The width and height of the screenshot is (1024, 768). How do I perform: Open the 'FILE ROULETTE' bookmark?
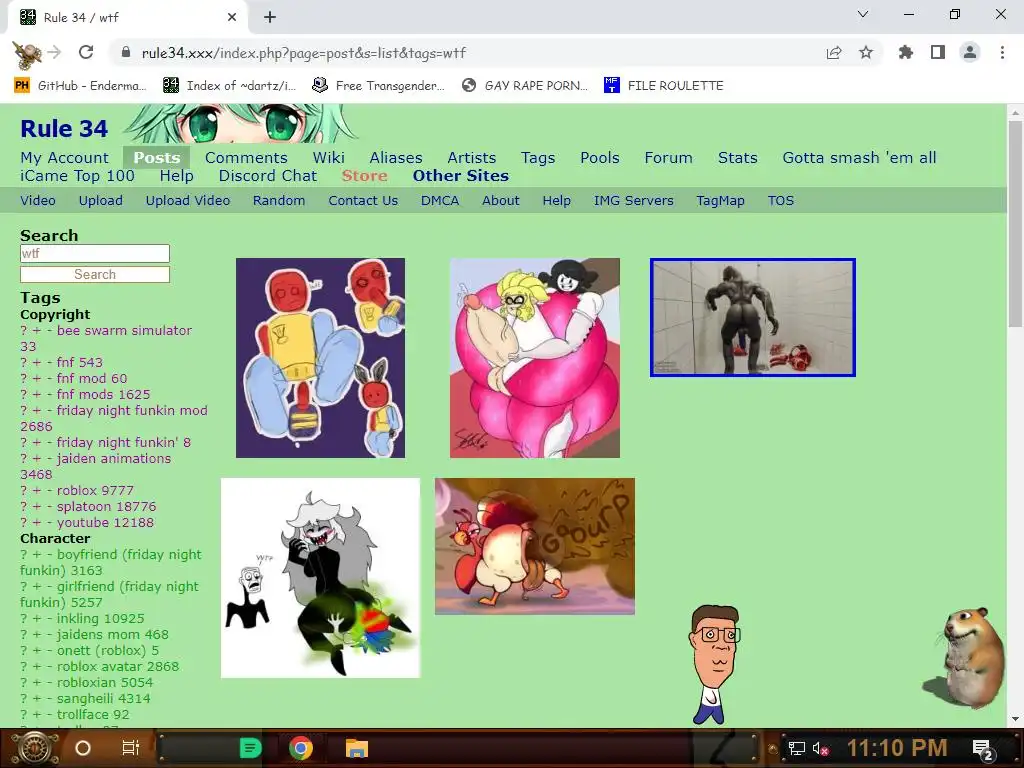(664, 86)
